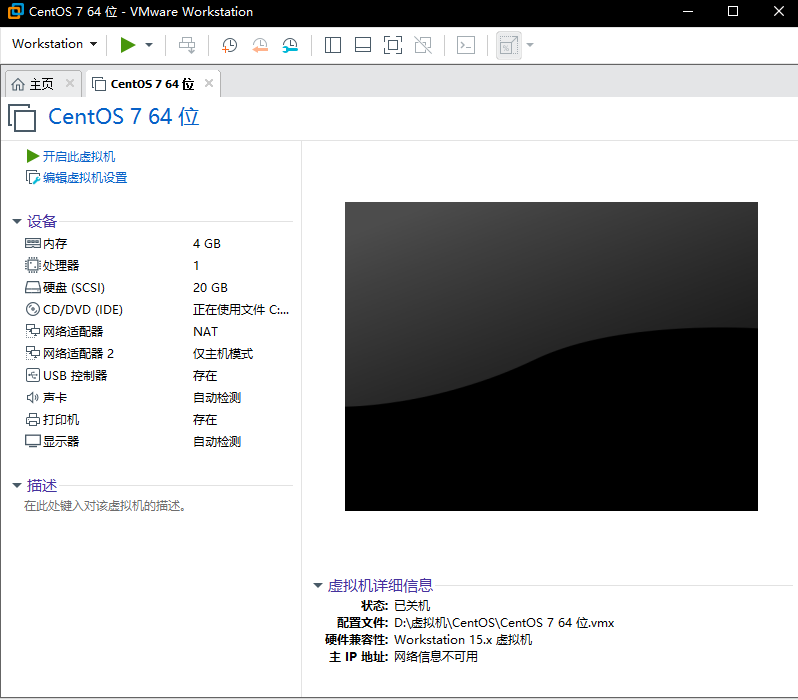Click the 网络适配器 2 icon
798x700 pixels.
tap(33, 353)
